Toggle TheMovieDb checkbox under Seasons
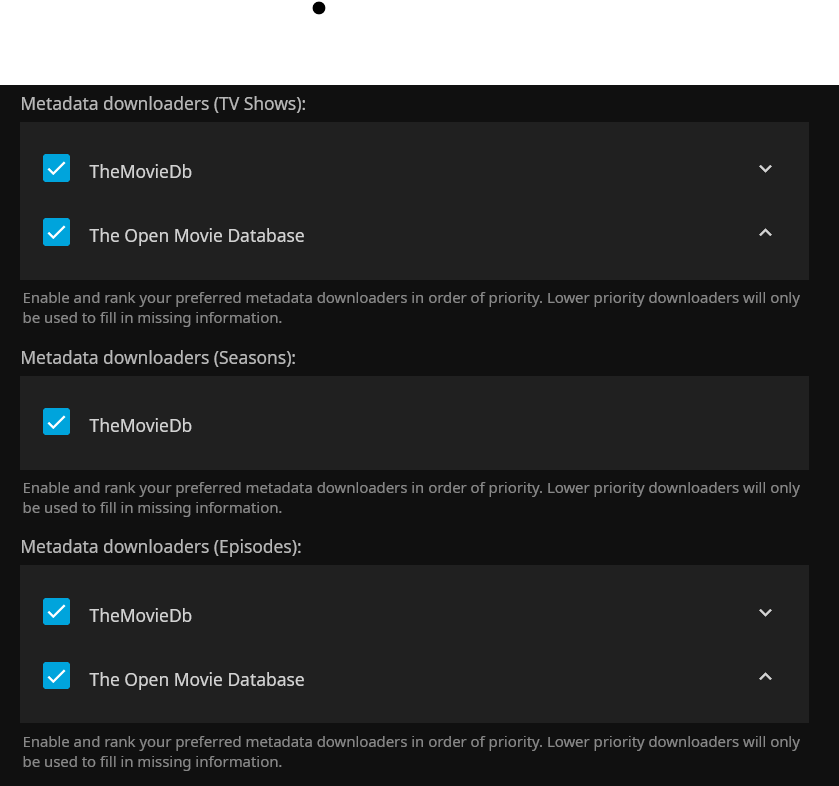 (57, 423)
